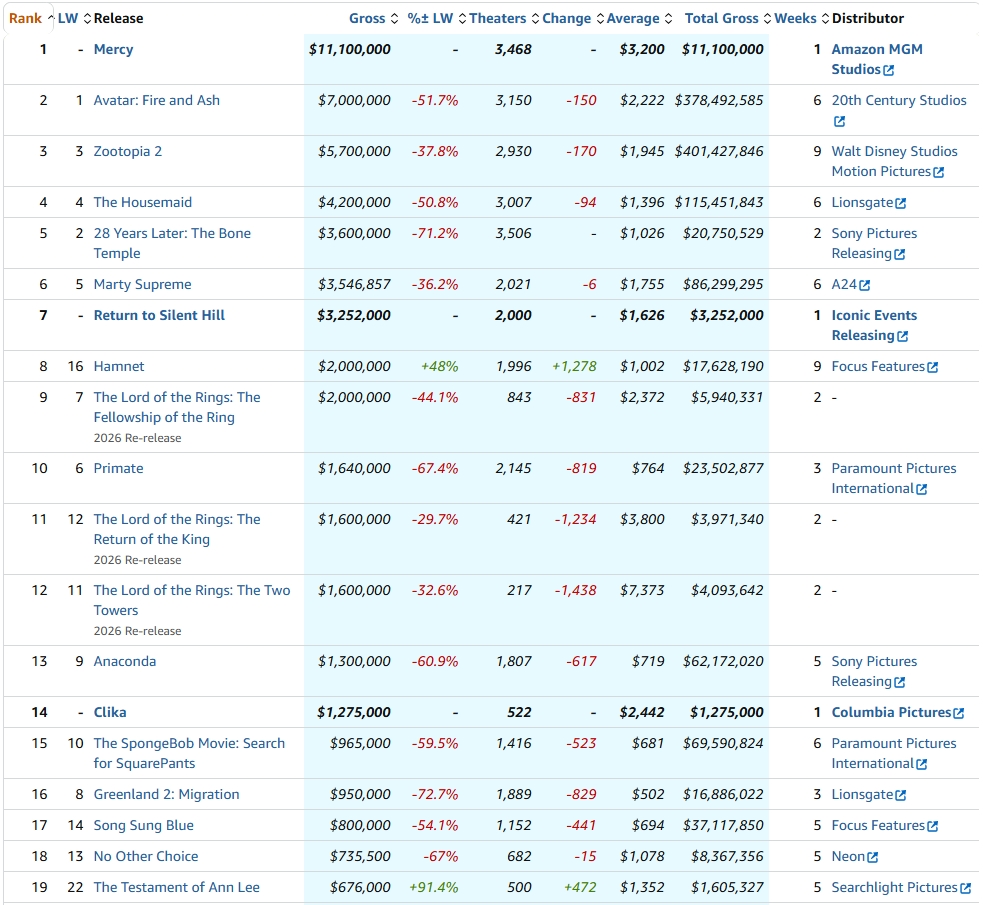
Task: Sort by Theaters column header
Action: tap(497, 18)
